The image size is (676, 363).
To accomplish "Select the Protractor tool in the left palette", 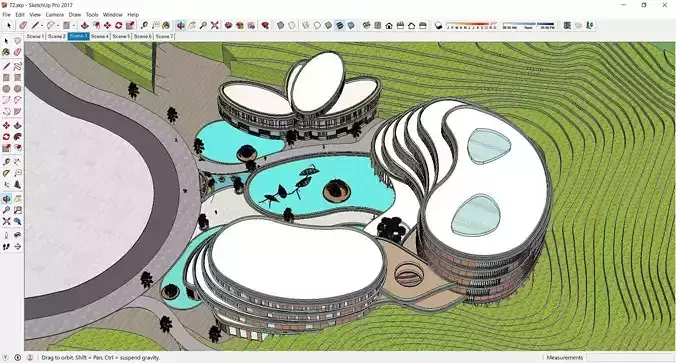I will pyautogui.click(x=6, y=173).
